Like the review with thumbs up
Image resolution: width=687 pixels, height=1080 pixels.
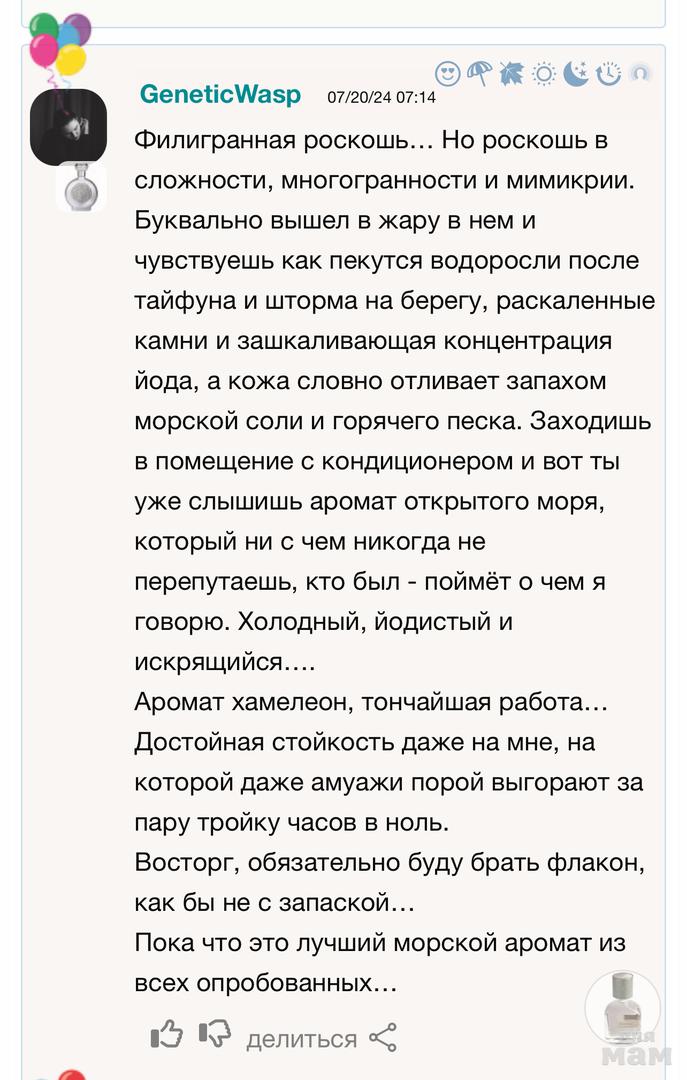pyautogui.click(x=166, y=1037)
